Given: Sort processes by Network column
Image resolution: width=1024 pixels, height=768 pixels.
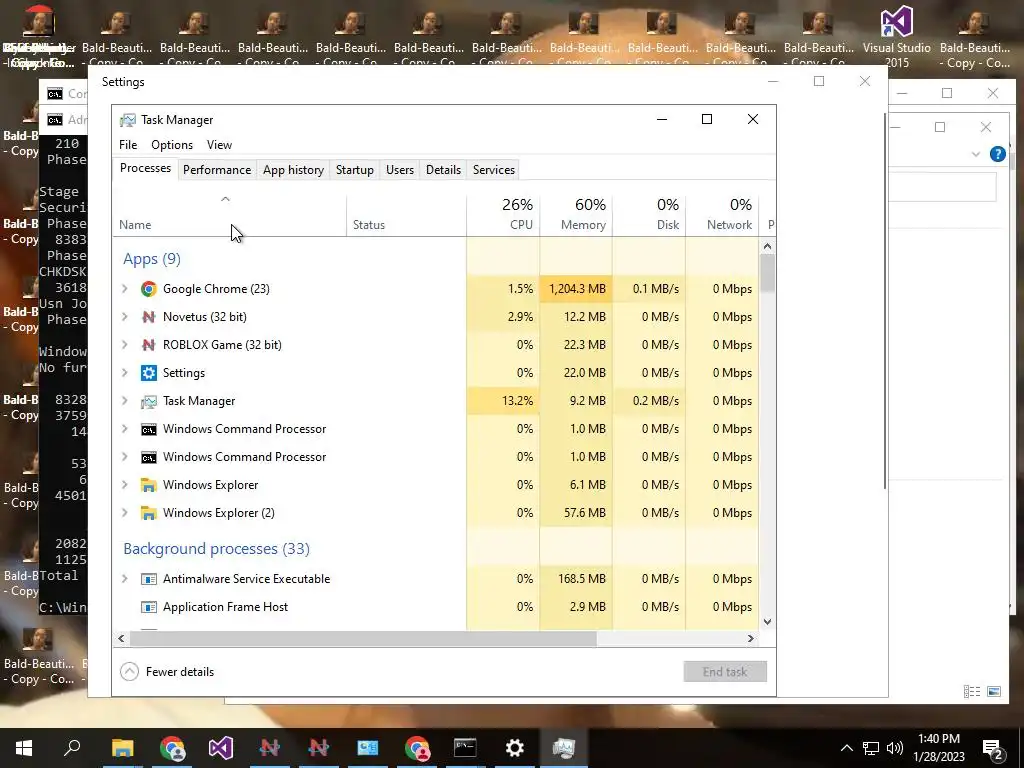Looking at the screenshot, I should tap(722, 216).
